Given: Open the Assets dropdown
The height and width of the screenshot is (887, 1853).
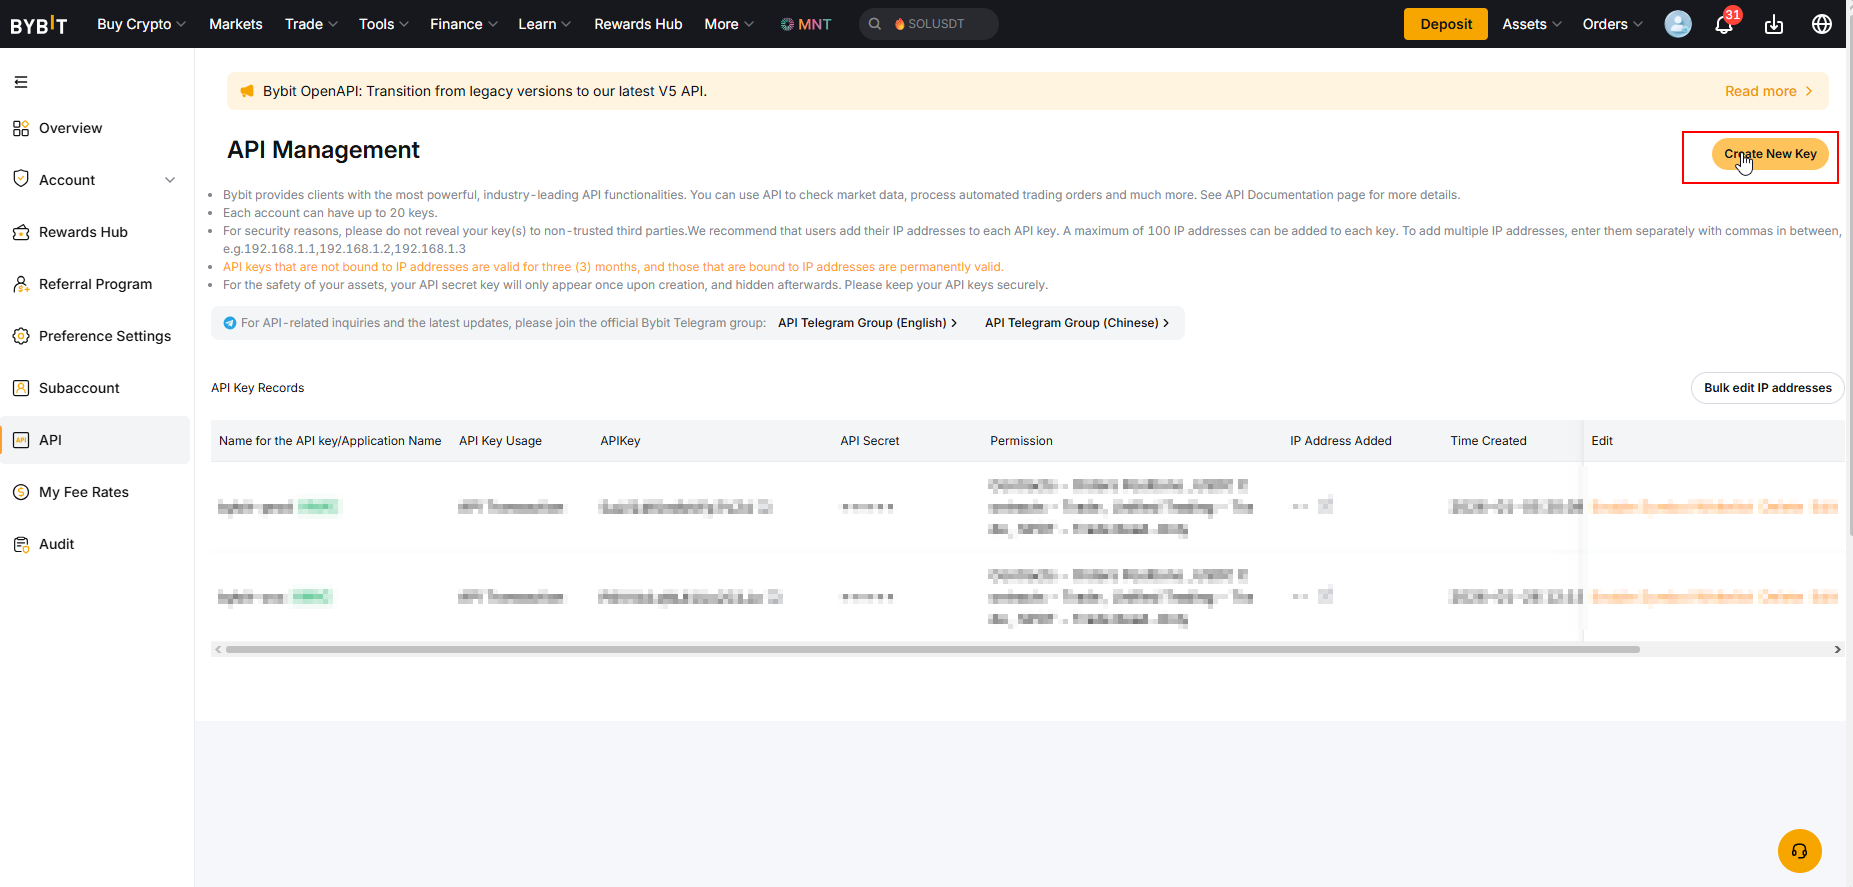Looking at the screenshot, I should 1531,24.
